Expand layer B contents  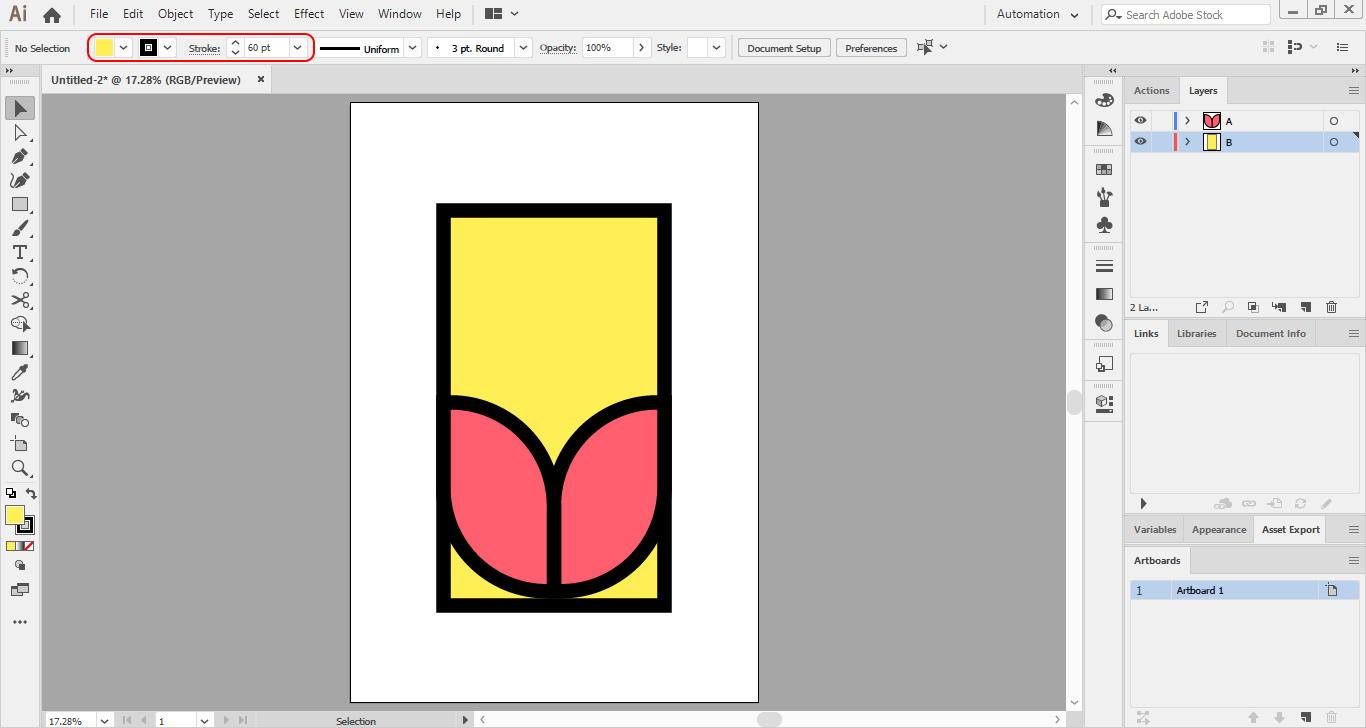[1187, 142]
